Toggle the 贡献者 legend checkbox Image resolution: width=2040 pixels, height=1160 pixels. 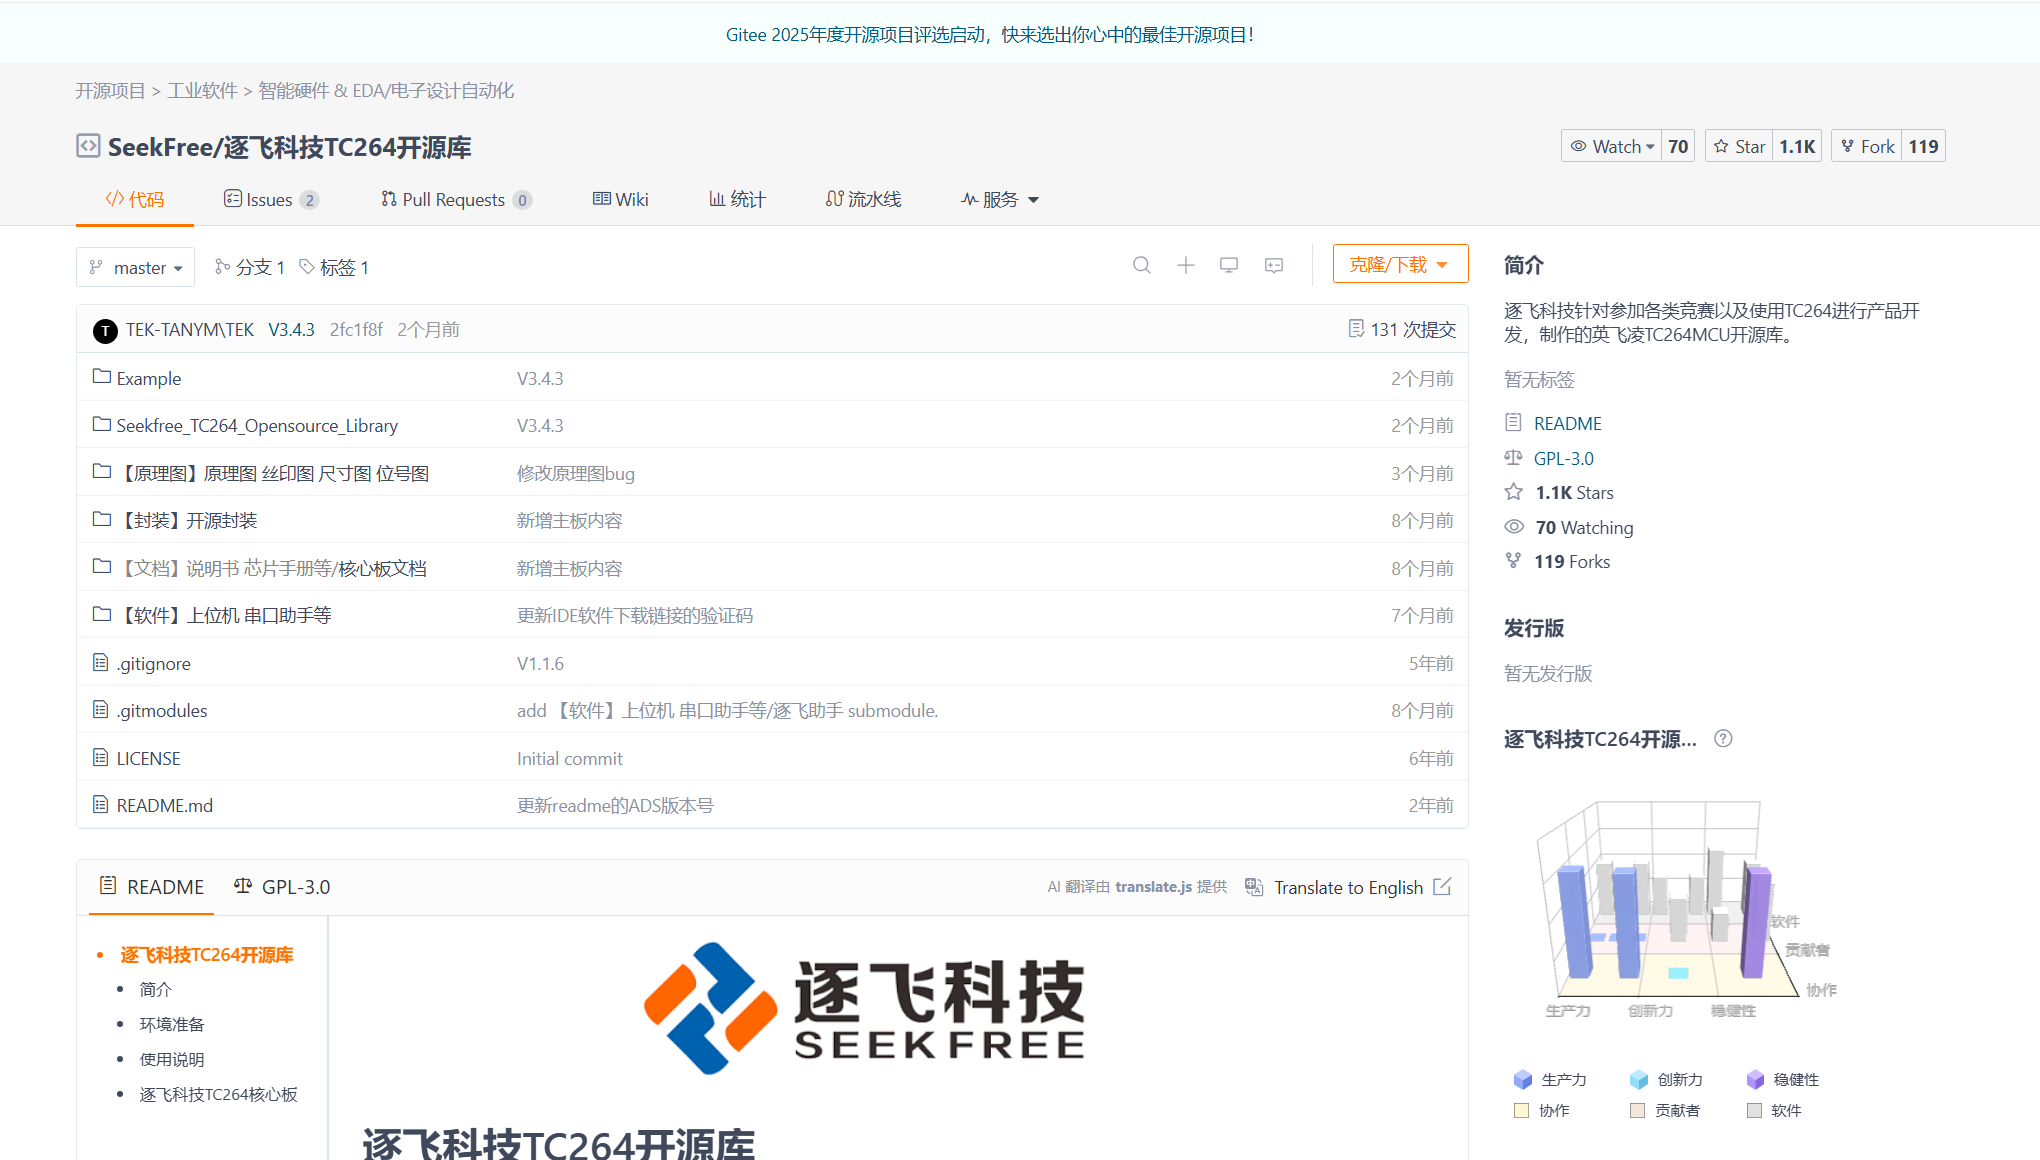pos(1637,1110)
